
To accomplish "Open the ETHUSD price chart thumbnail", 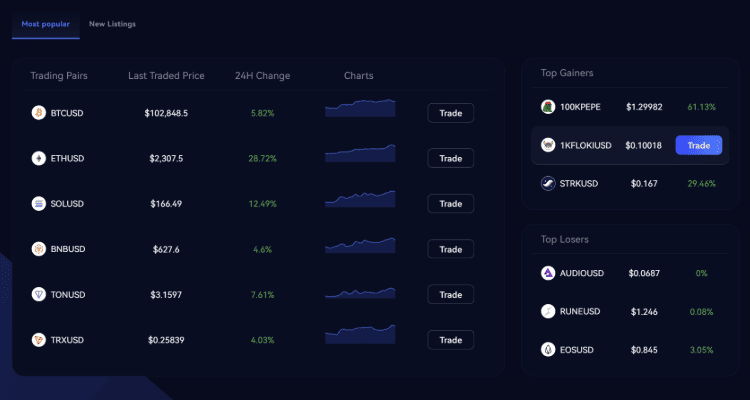I will coord(360,155).
